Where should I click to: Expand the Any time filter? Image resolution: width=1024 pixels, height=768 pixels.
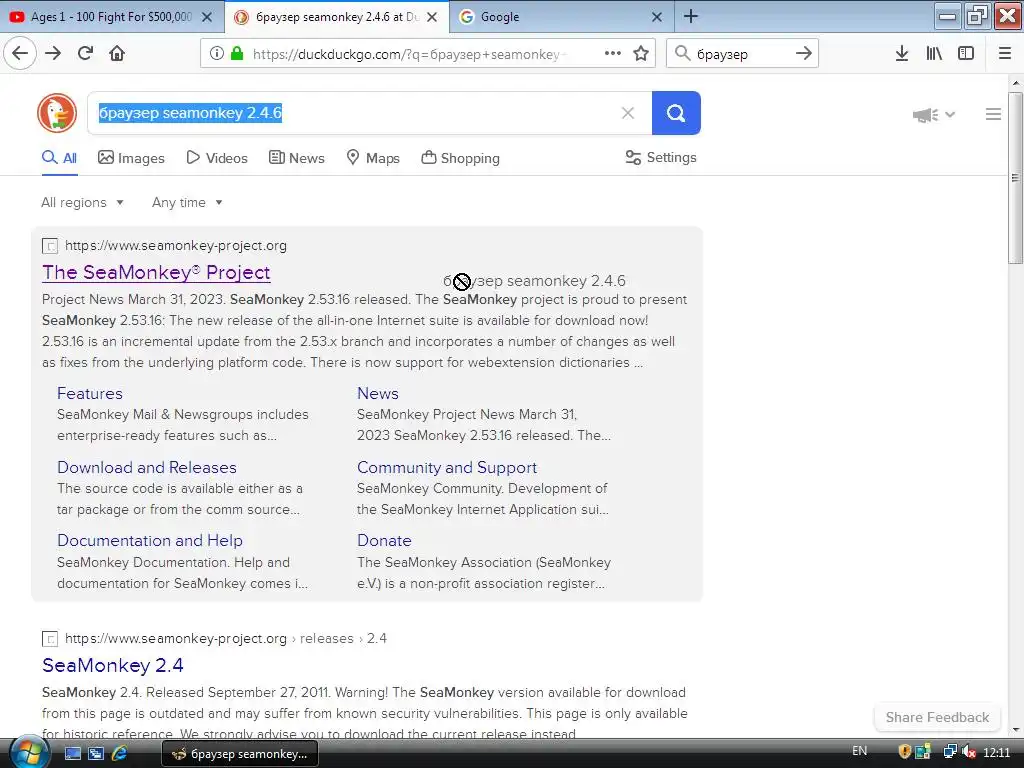coord(187,202)
